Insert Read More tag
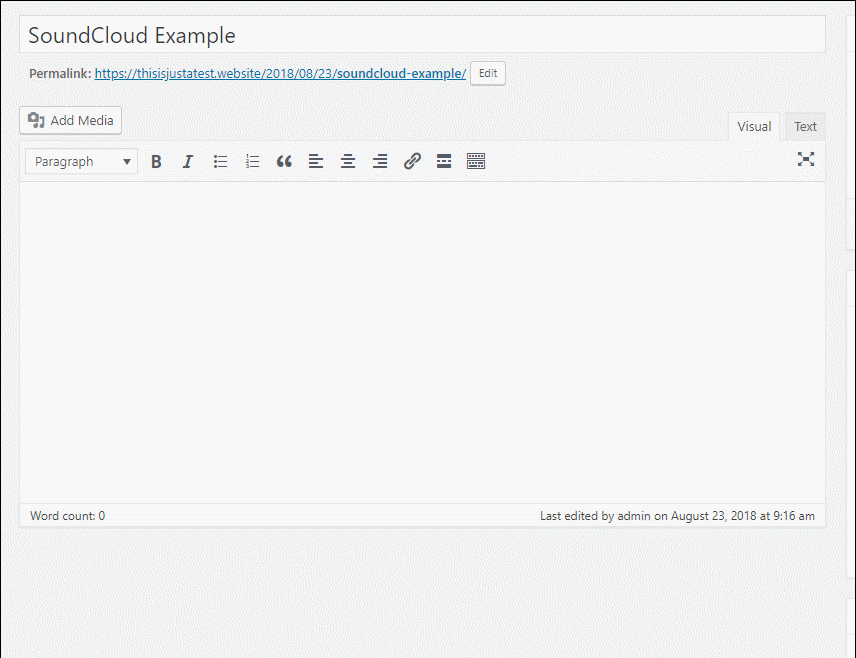The width and height of the screenshot is (856, 658). coord(444,162)
